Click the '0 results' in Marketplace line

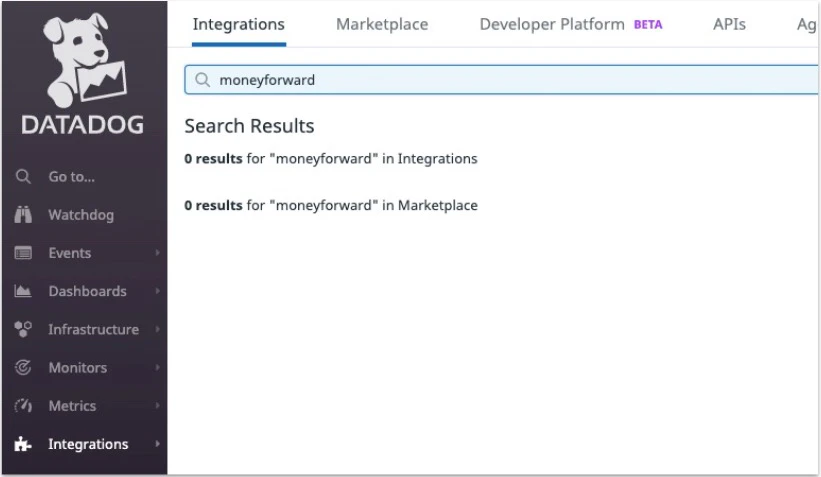[331, 205]
